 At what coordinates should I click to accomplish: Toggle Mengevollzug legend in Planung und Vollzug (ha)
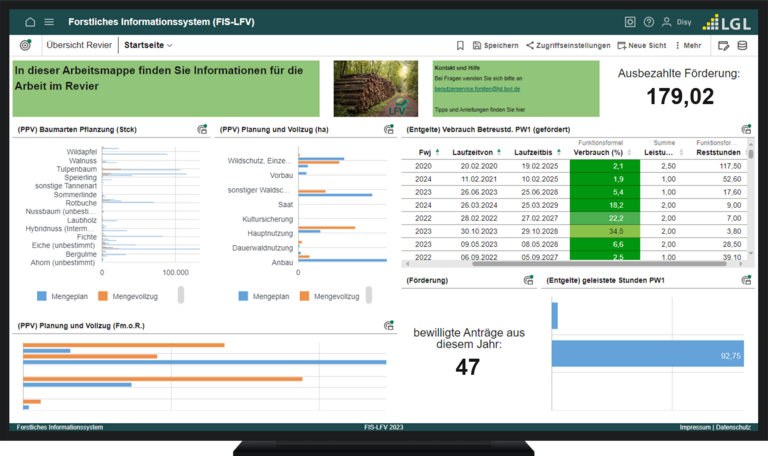tap(332, 295)
